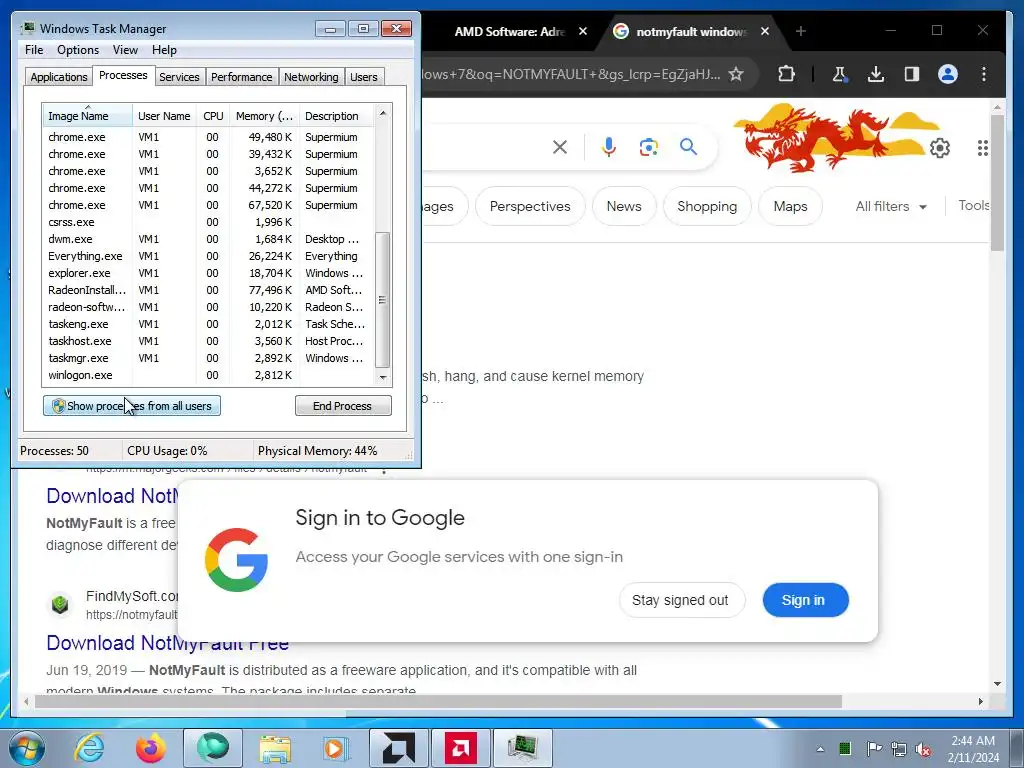Click the Chrome page vertical scrollbar thumb
This screenshot has width=1024, height=768.
tap(997, 182)
